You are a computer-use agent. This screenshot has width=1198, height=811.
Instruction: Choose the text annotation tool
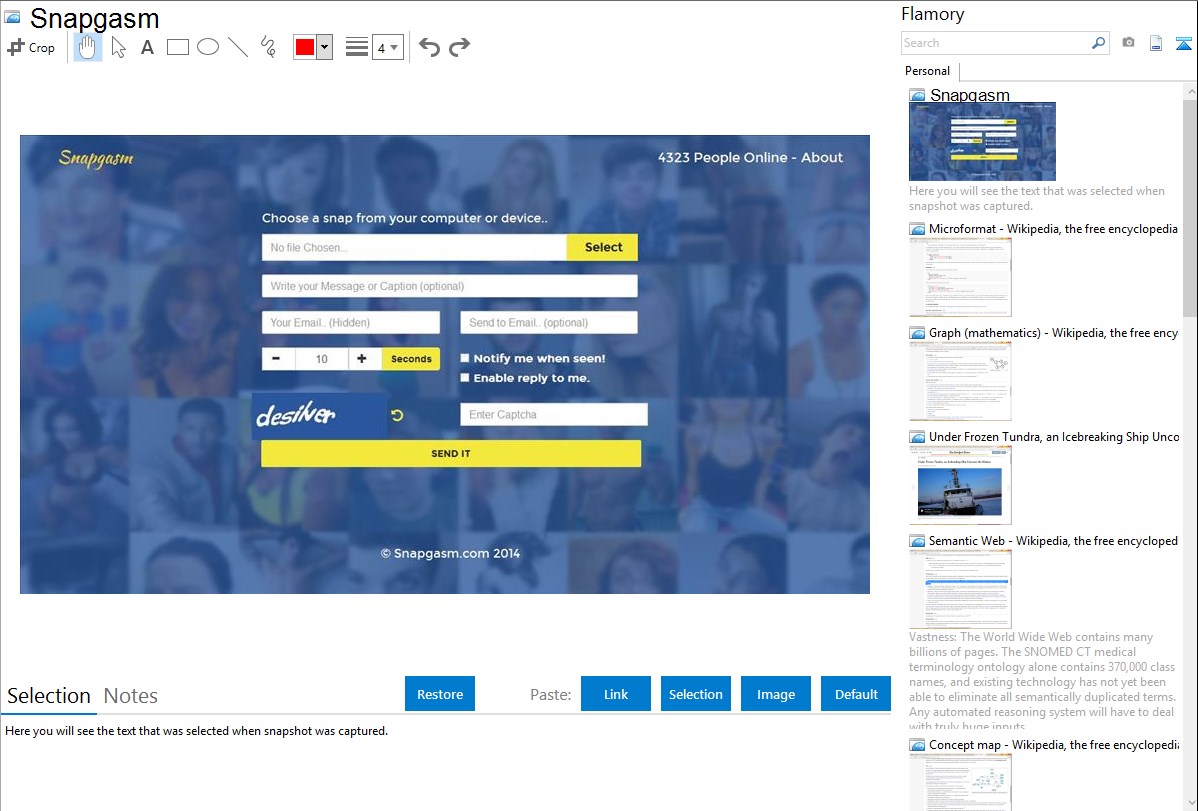(x=147, y=47)
